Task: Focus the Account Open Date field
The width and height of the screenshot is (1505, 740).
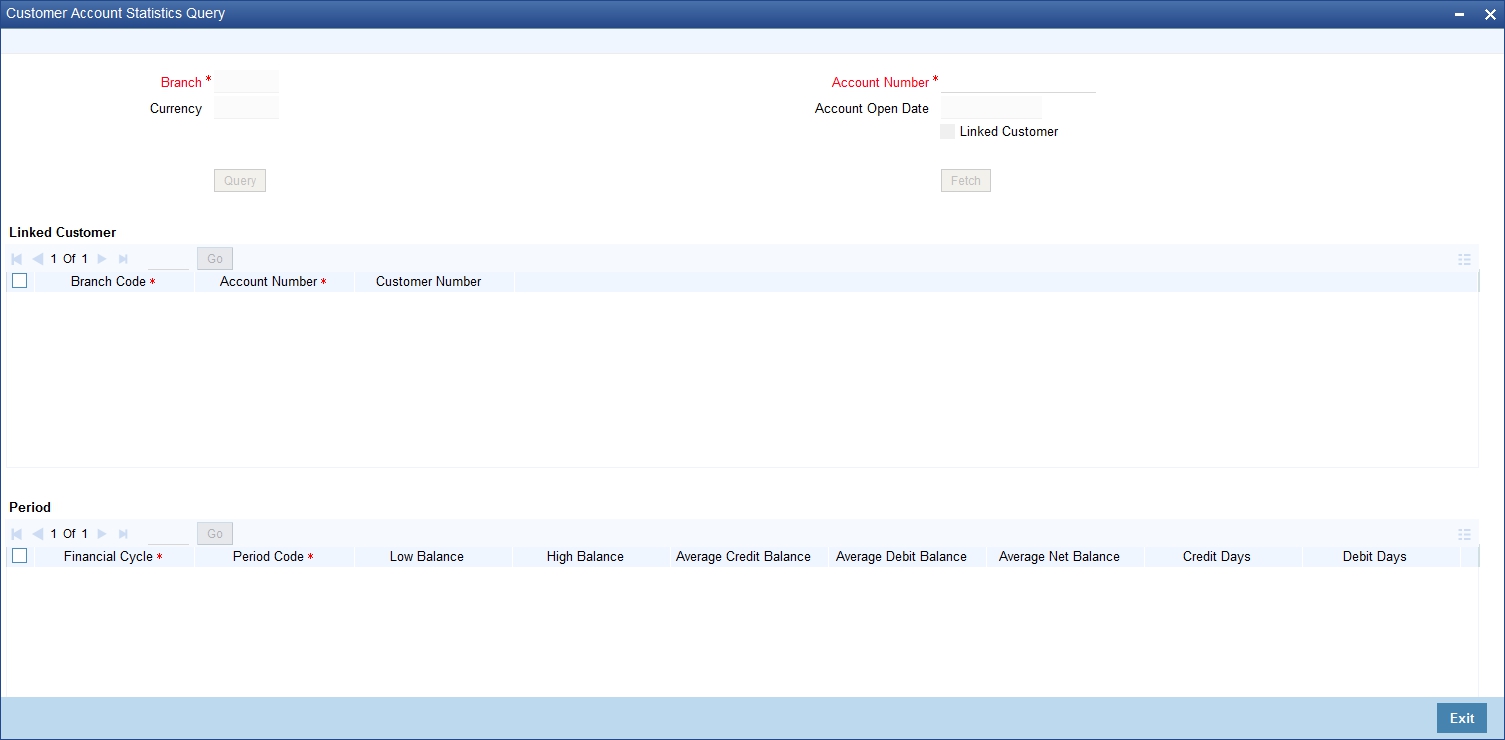Action: pyautogui.click(x=991, y=108)
